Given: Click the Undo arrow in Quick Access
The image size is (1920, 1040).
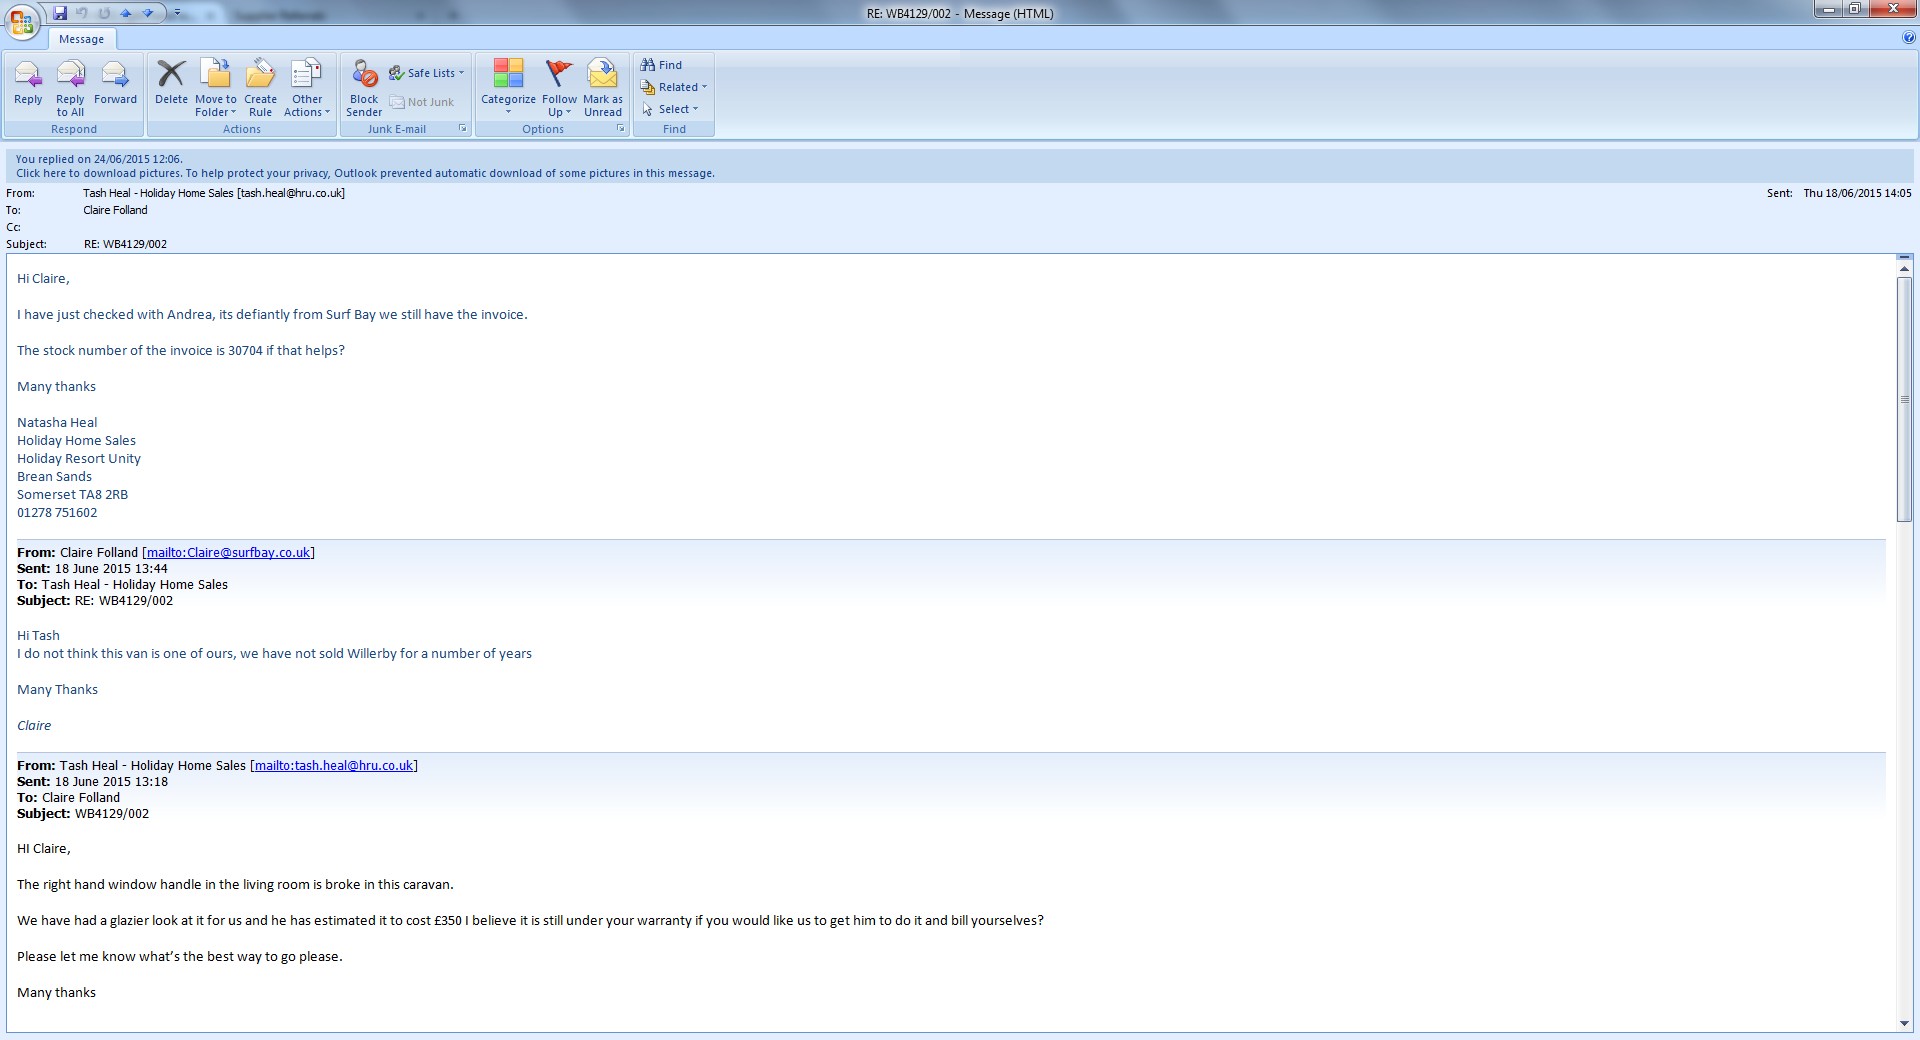Looking at the screenshot, I should [x=82, y=13].
